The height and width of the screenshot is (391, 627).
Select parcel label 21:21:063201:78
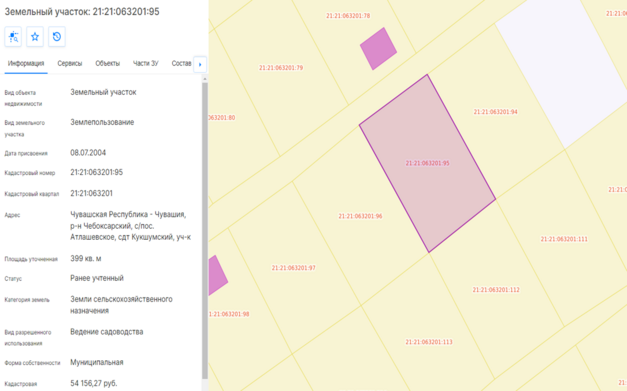coord(348,16)
